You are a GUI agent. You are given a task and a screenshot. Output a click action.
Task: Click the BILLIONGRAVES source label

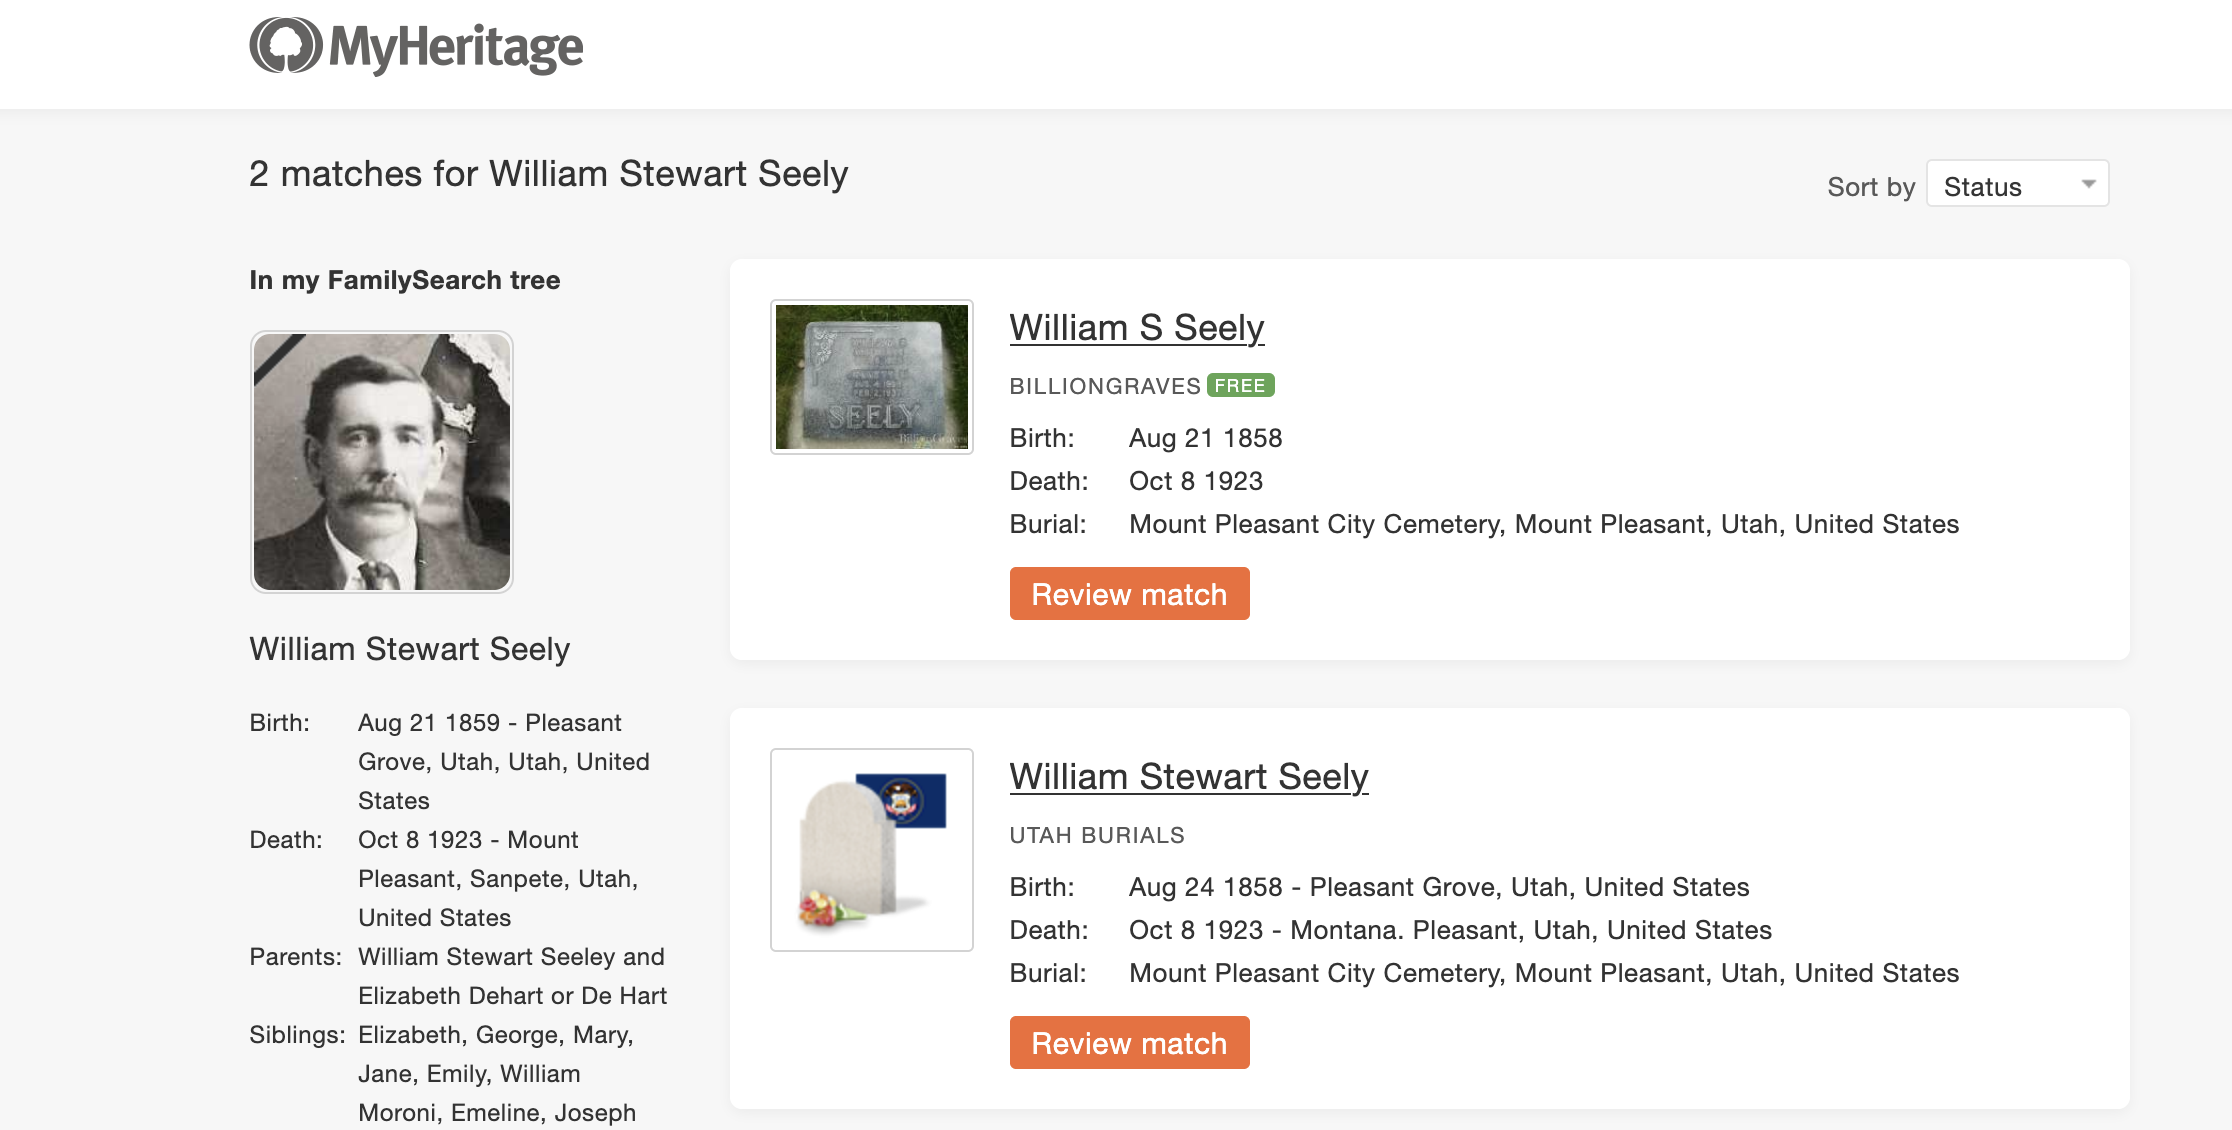1104,386
